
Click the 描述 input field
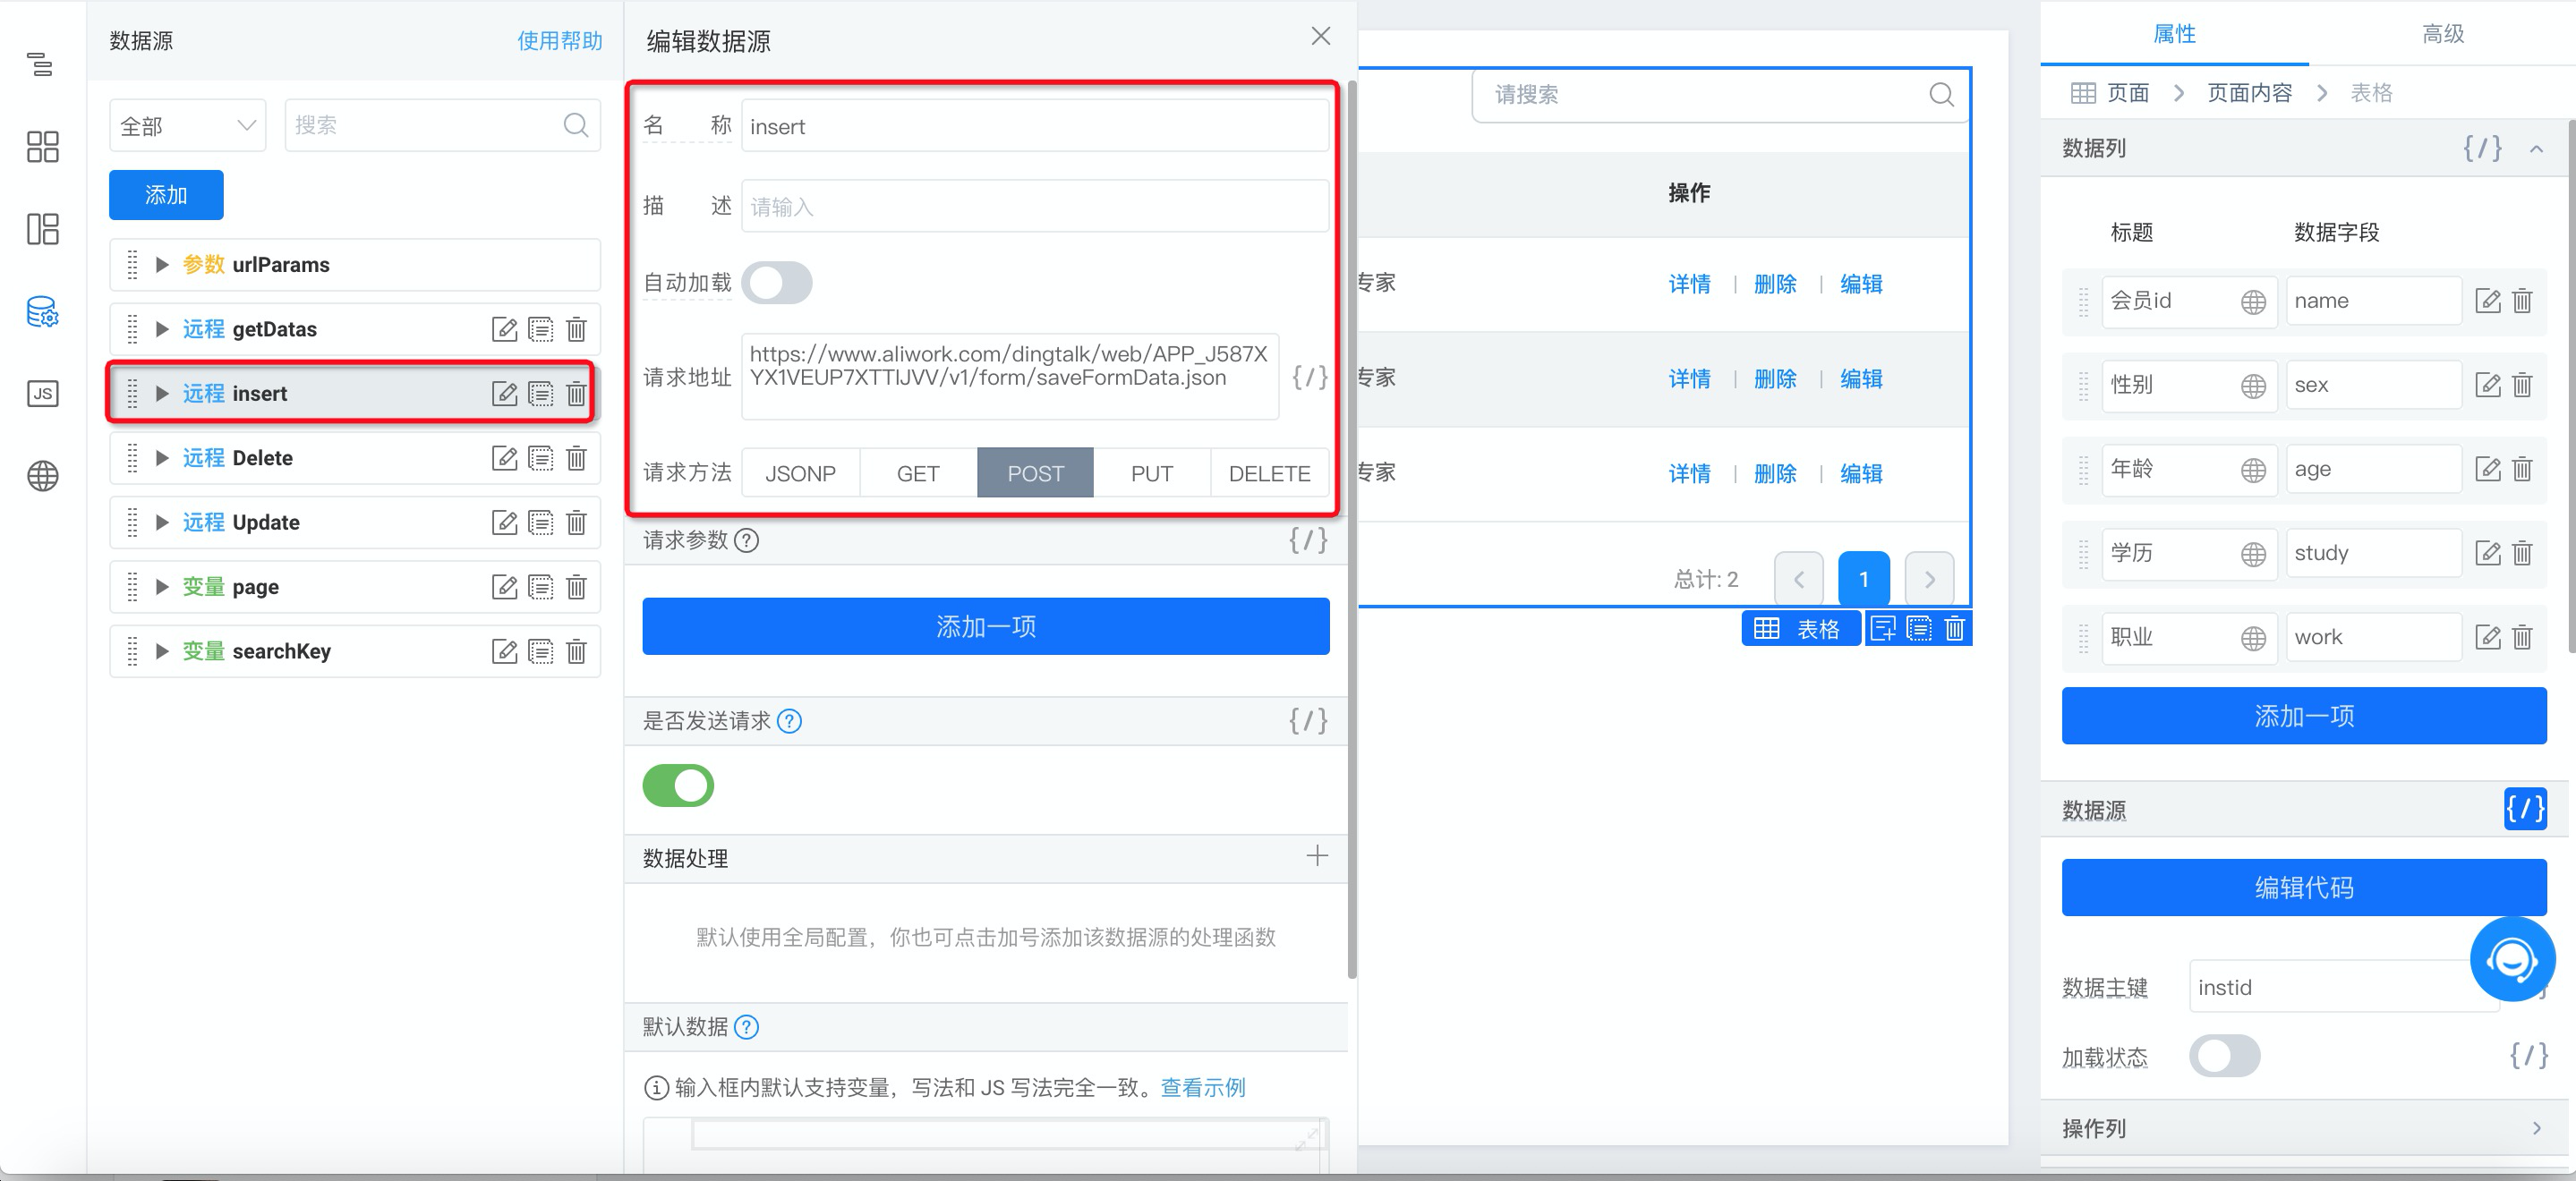(x=1035, y=206)
